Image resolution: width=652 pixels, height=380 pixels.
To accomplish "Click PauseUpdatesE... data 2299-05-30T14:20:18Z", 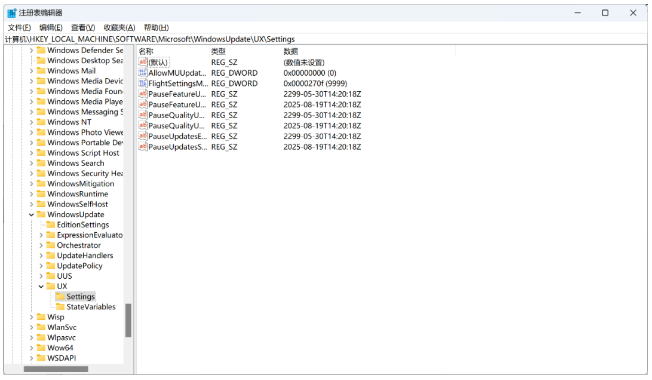I will (322, 136).
